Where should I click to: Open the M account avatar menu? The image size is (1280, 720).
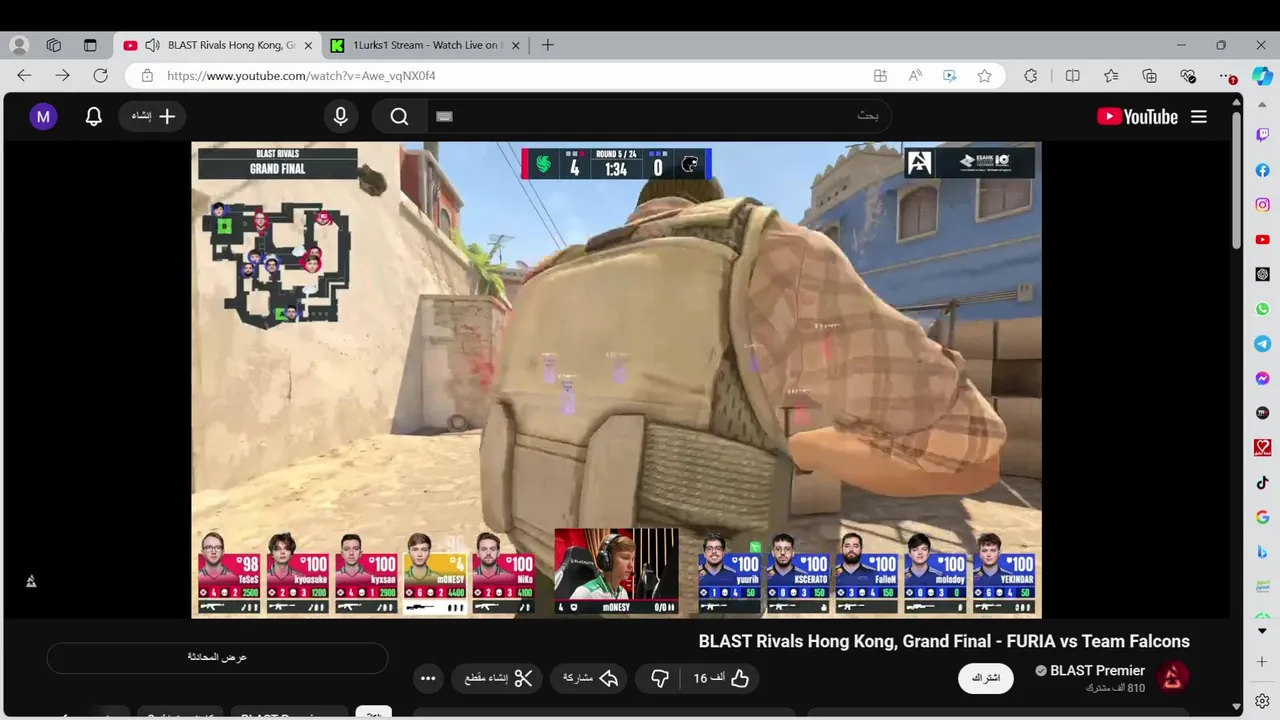[43, 117]
